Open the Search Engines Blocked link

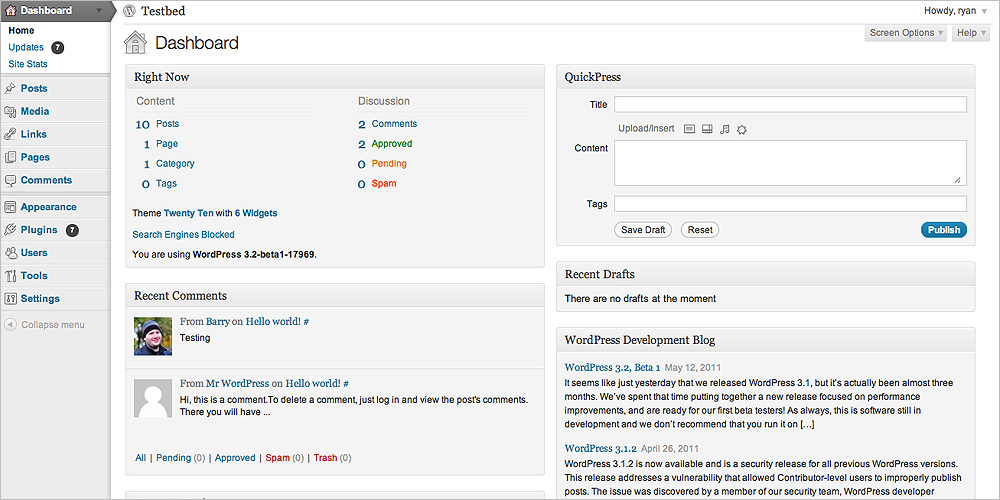click(x=184, y=235)
